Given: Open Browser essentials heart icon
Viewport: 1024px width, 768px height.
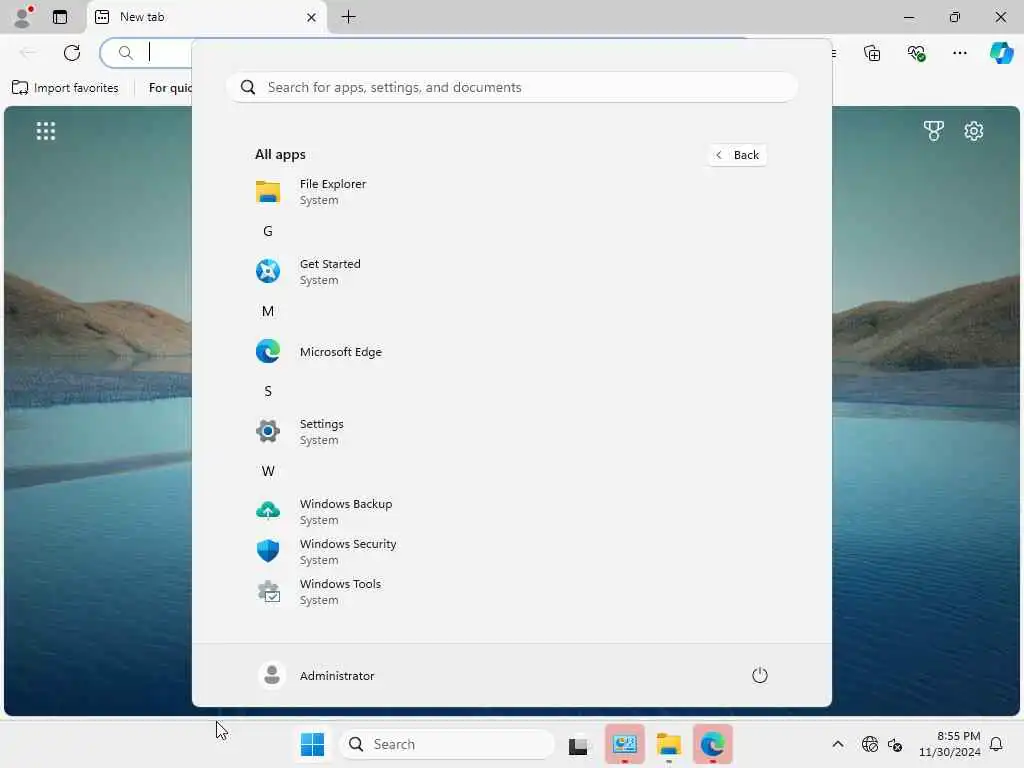Looking at the screenshot, I should coord(916,53).
